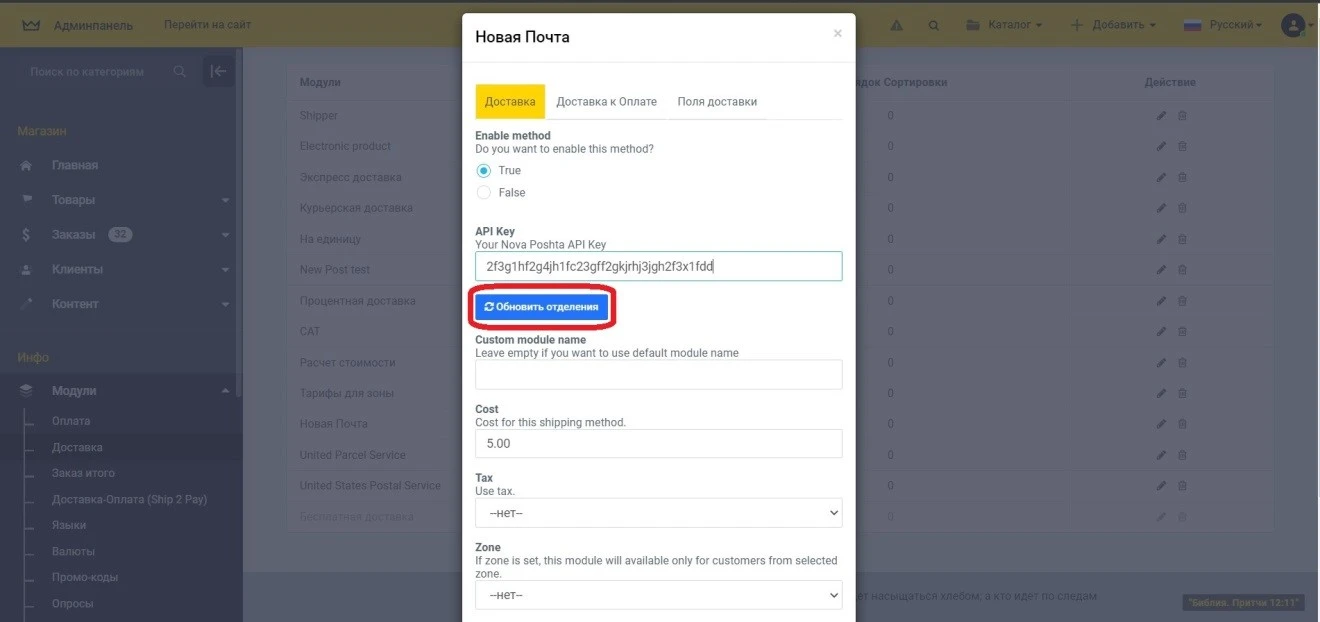The height and width of the screenshot is (622, 1320).
Task: Open the Tax dropdown
Action: point(658,513)
